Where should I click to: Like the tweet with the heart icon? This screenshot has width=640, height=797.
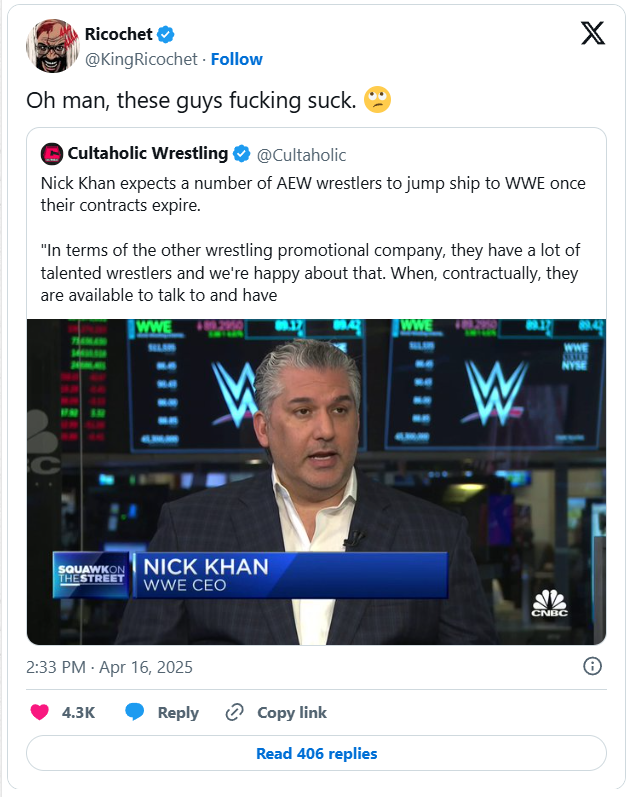coord(40,712)
